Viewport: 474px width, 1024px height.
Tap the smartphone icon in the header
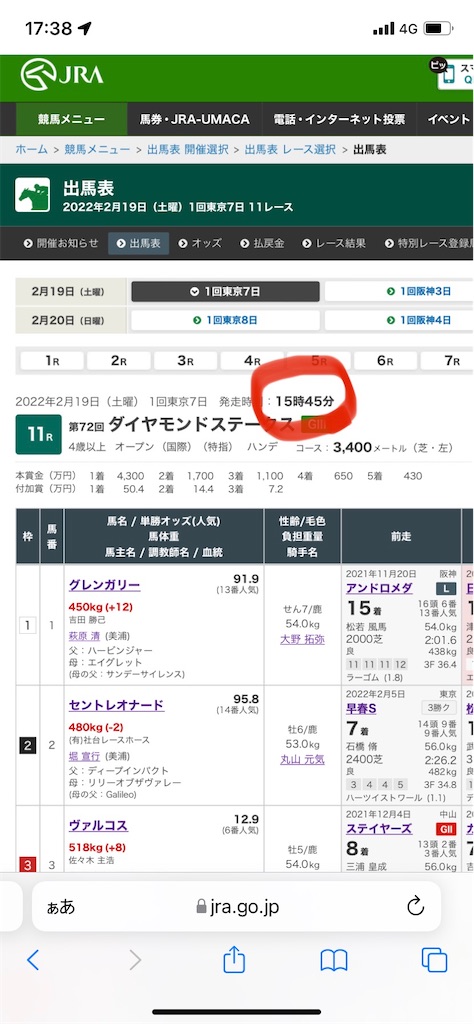click(x=448, y=75)
